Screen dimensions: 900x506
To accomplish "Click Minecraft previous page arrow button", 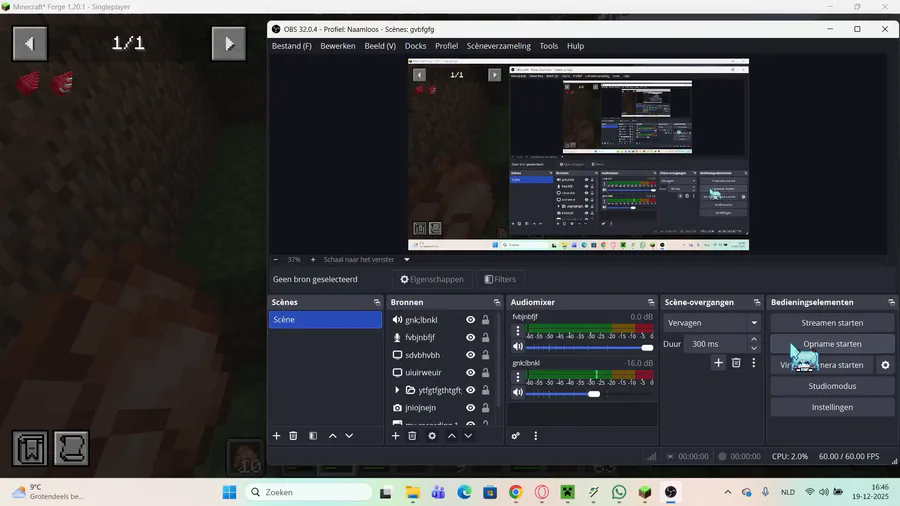I will 30,44.
